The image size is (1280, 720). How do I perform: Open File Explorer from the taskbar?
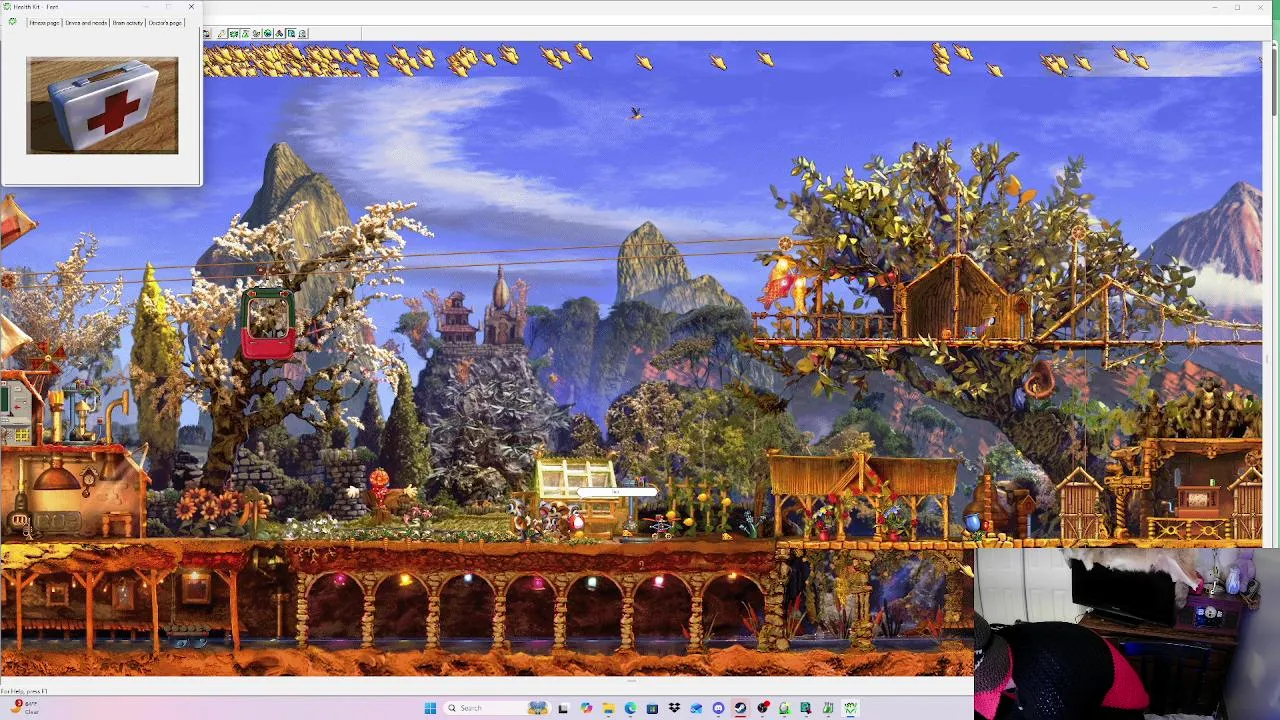click(608, 708)
